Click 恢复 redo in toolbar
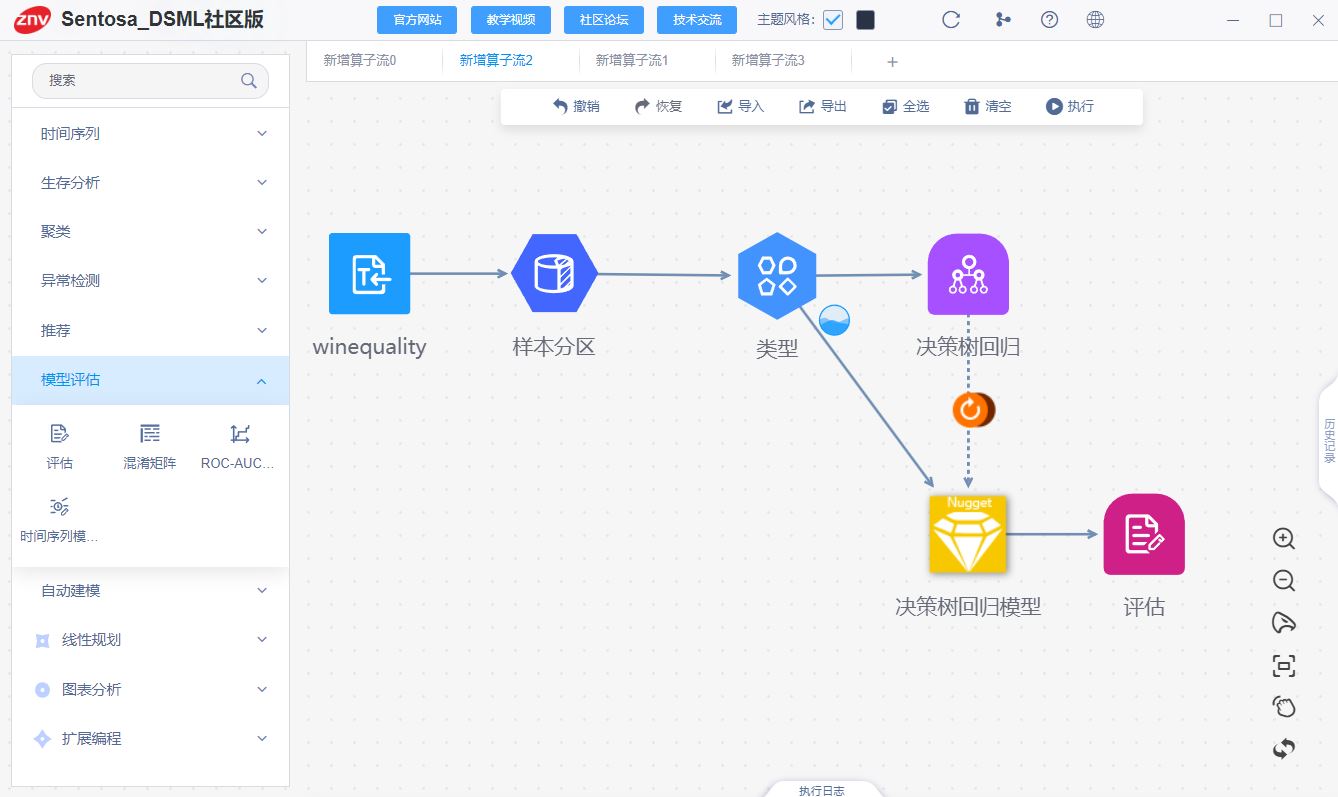This screenshot has height=797, width=1338. tap(658, 106)
